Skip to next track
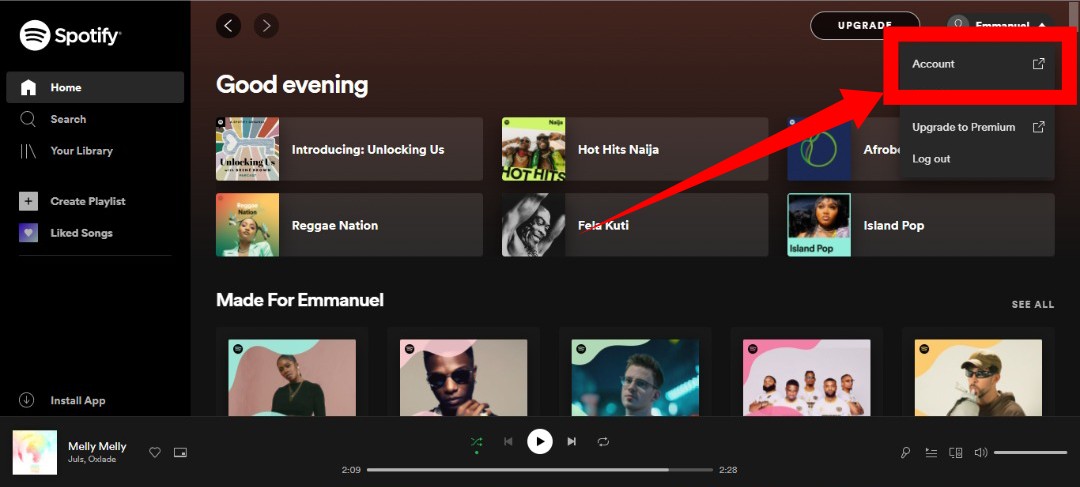The height and width of the screenshot is (487, 1080). [x=572, y=442]
